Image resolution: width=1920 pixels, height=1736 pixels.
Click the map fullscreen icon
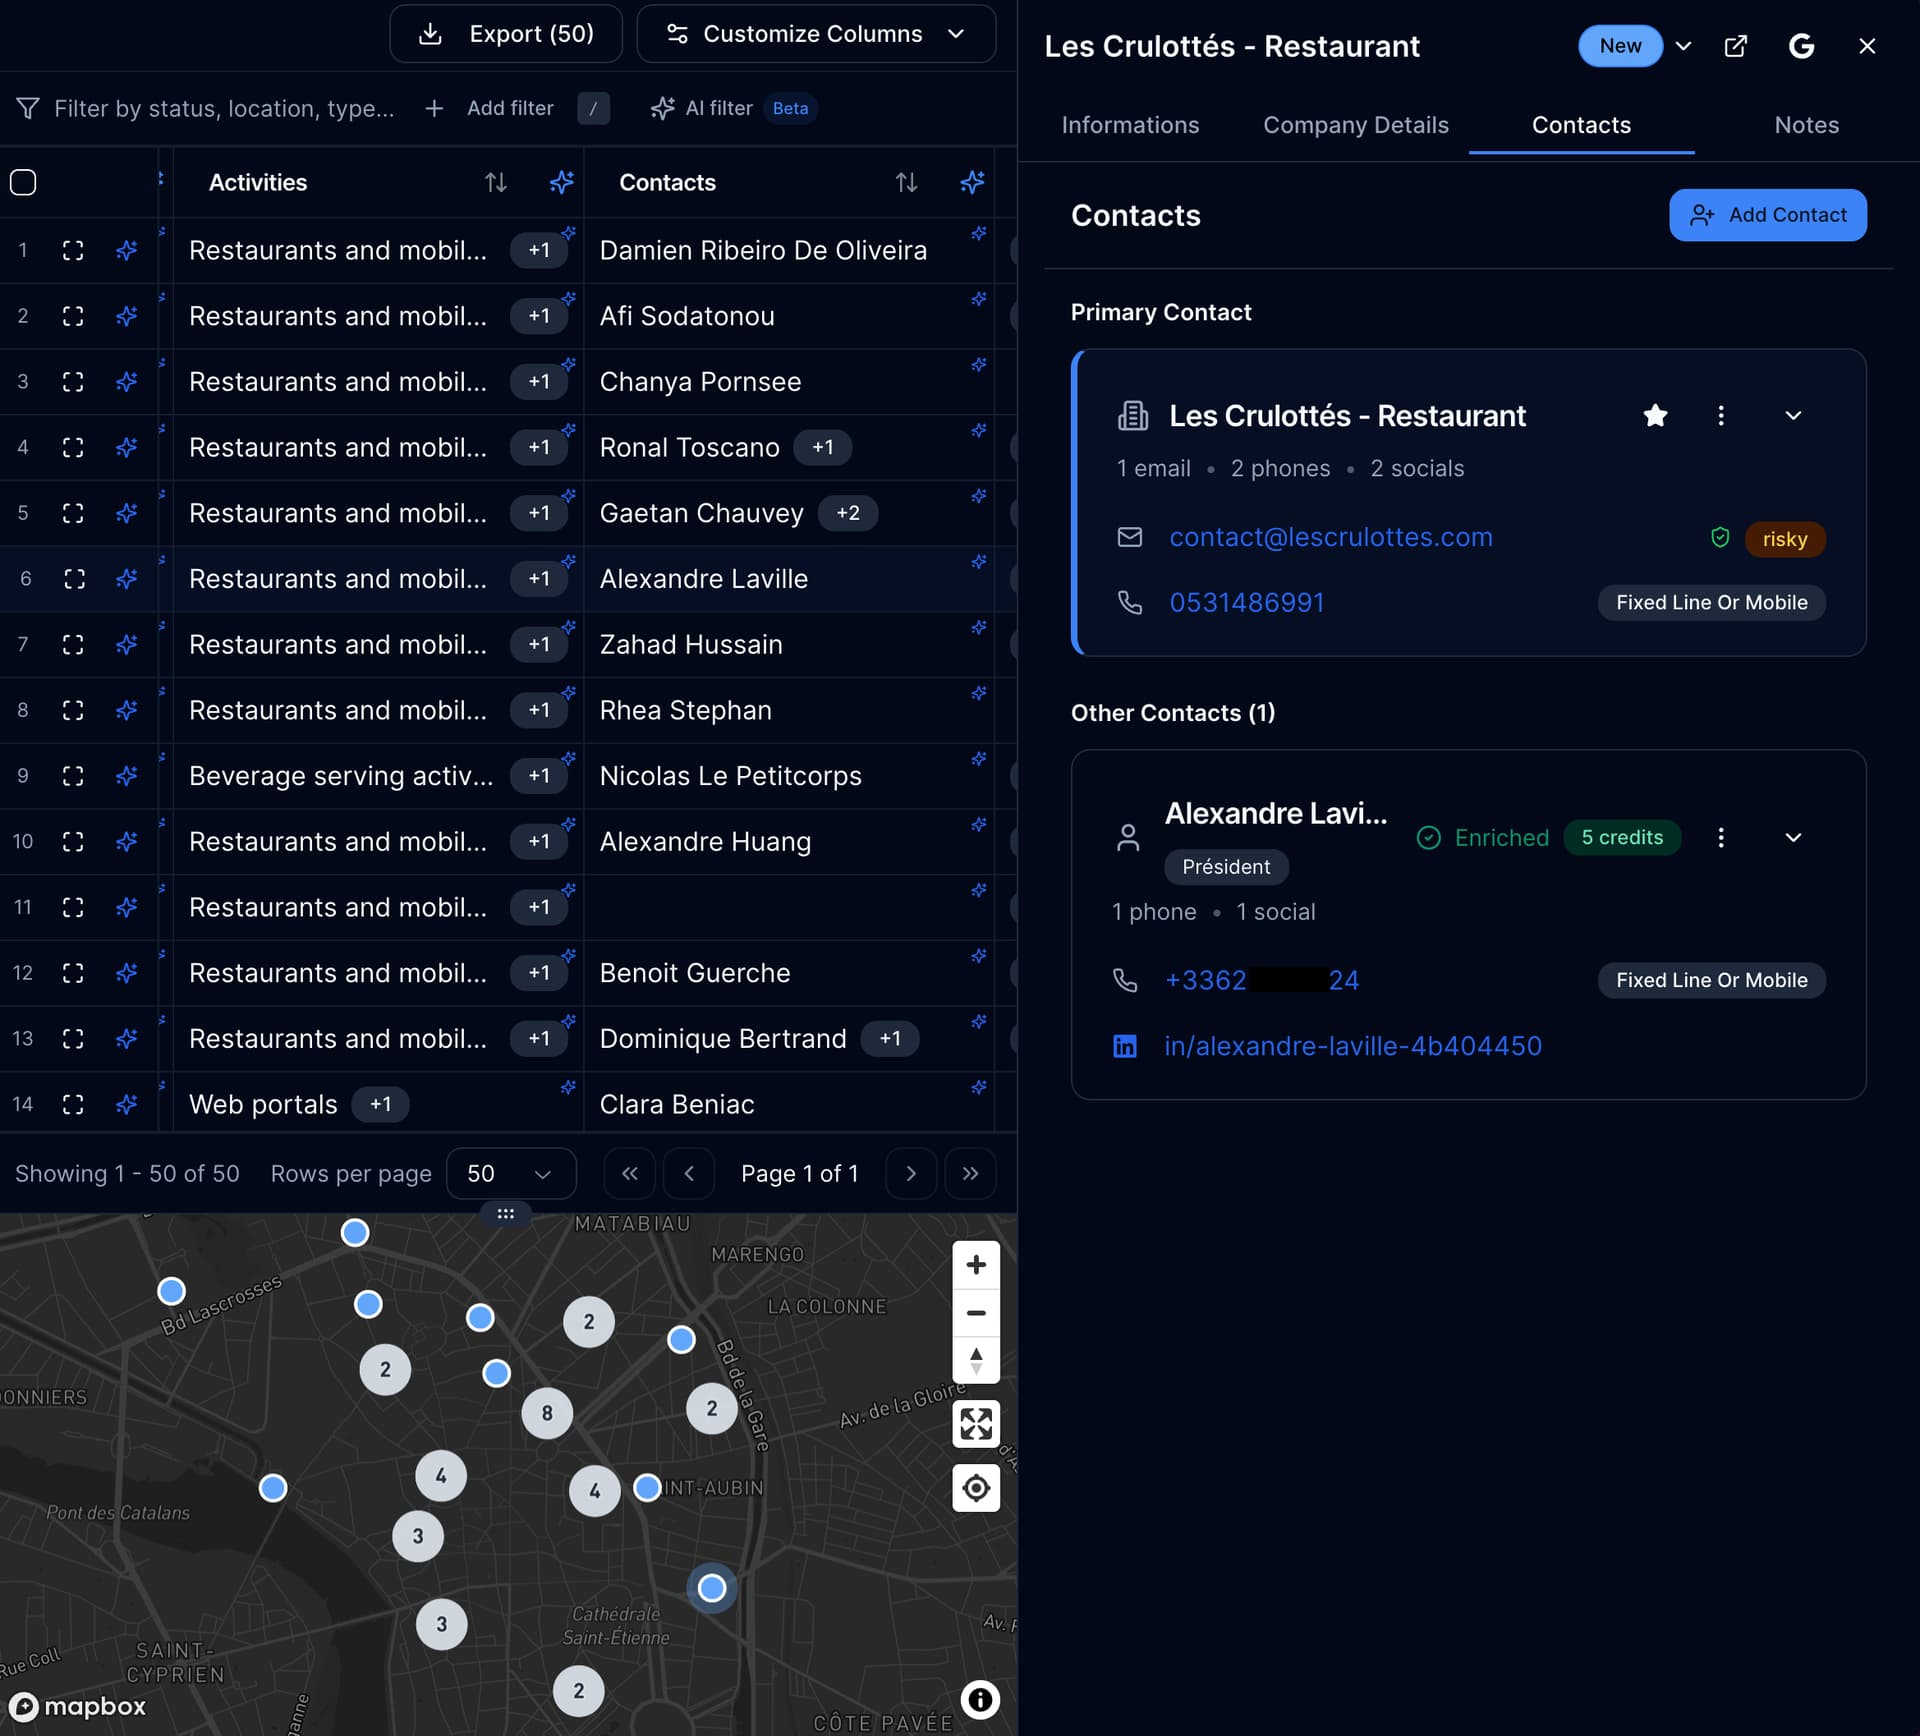point(976,1424)
